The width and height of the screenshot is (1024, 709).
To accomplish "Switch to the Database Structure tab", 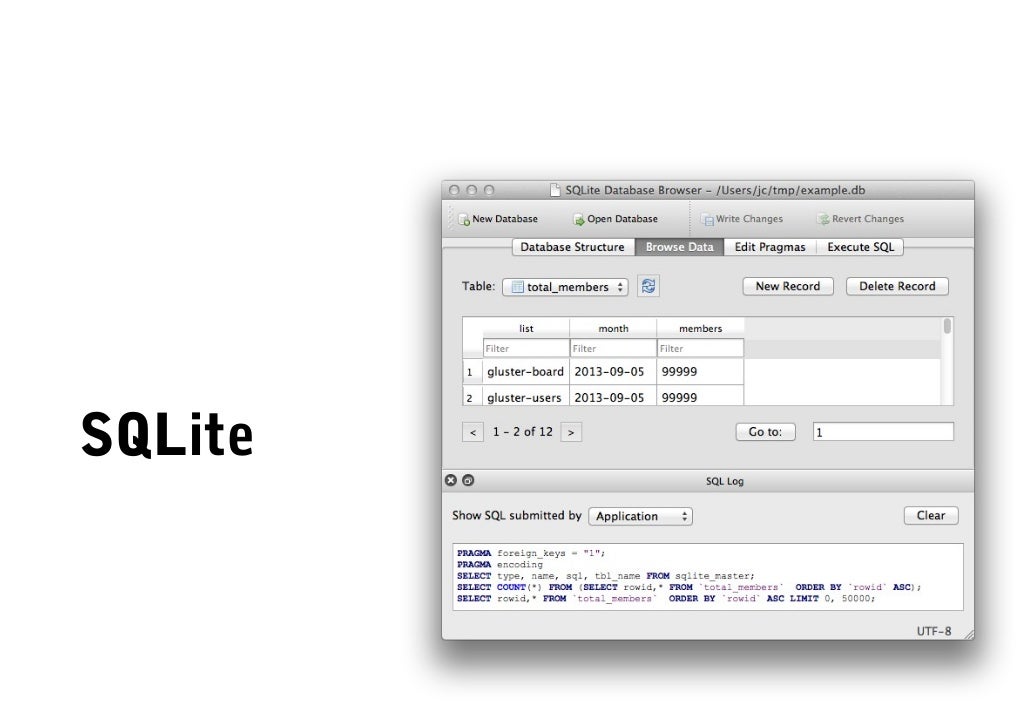I will click(x=572, y=247).
